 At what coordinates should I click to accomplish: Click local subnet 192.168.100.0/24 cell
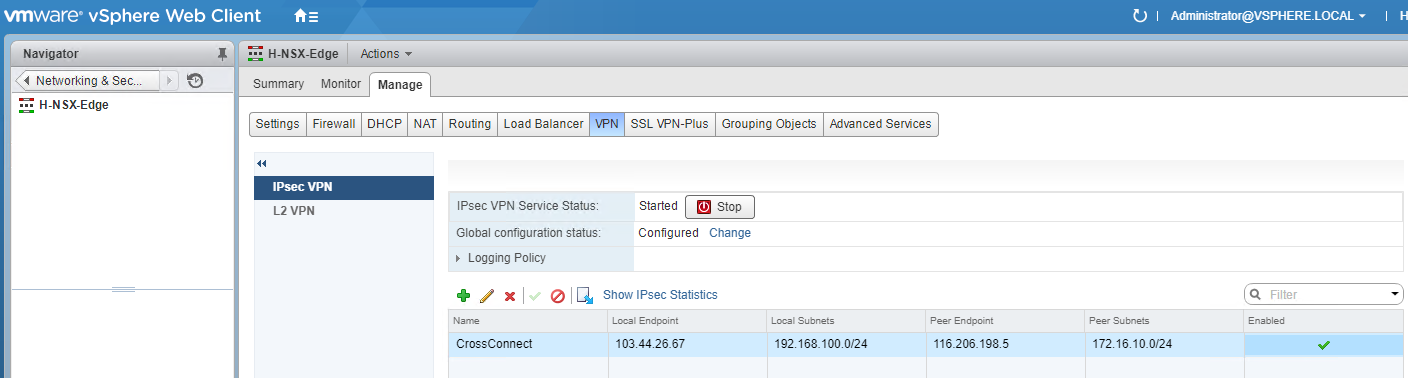tap(846, 344)
